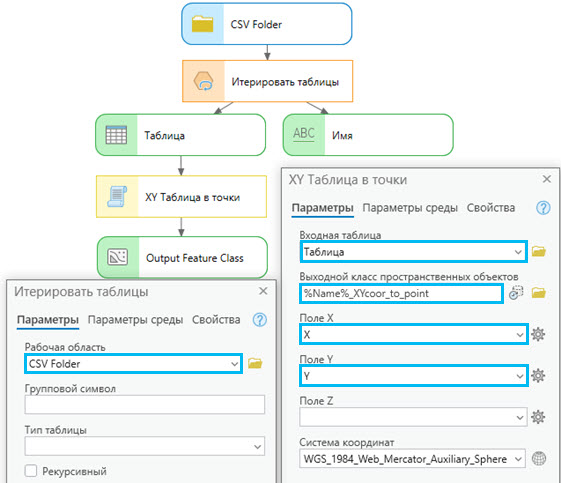This screenshot has height=483, width=561.
Task: Select the Output Feature Class icon
Action: tap(118, 257)
